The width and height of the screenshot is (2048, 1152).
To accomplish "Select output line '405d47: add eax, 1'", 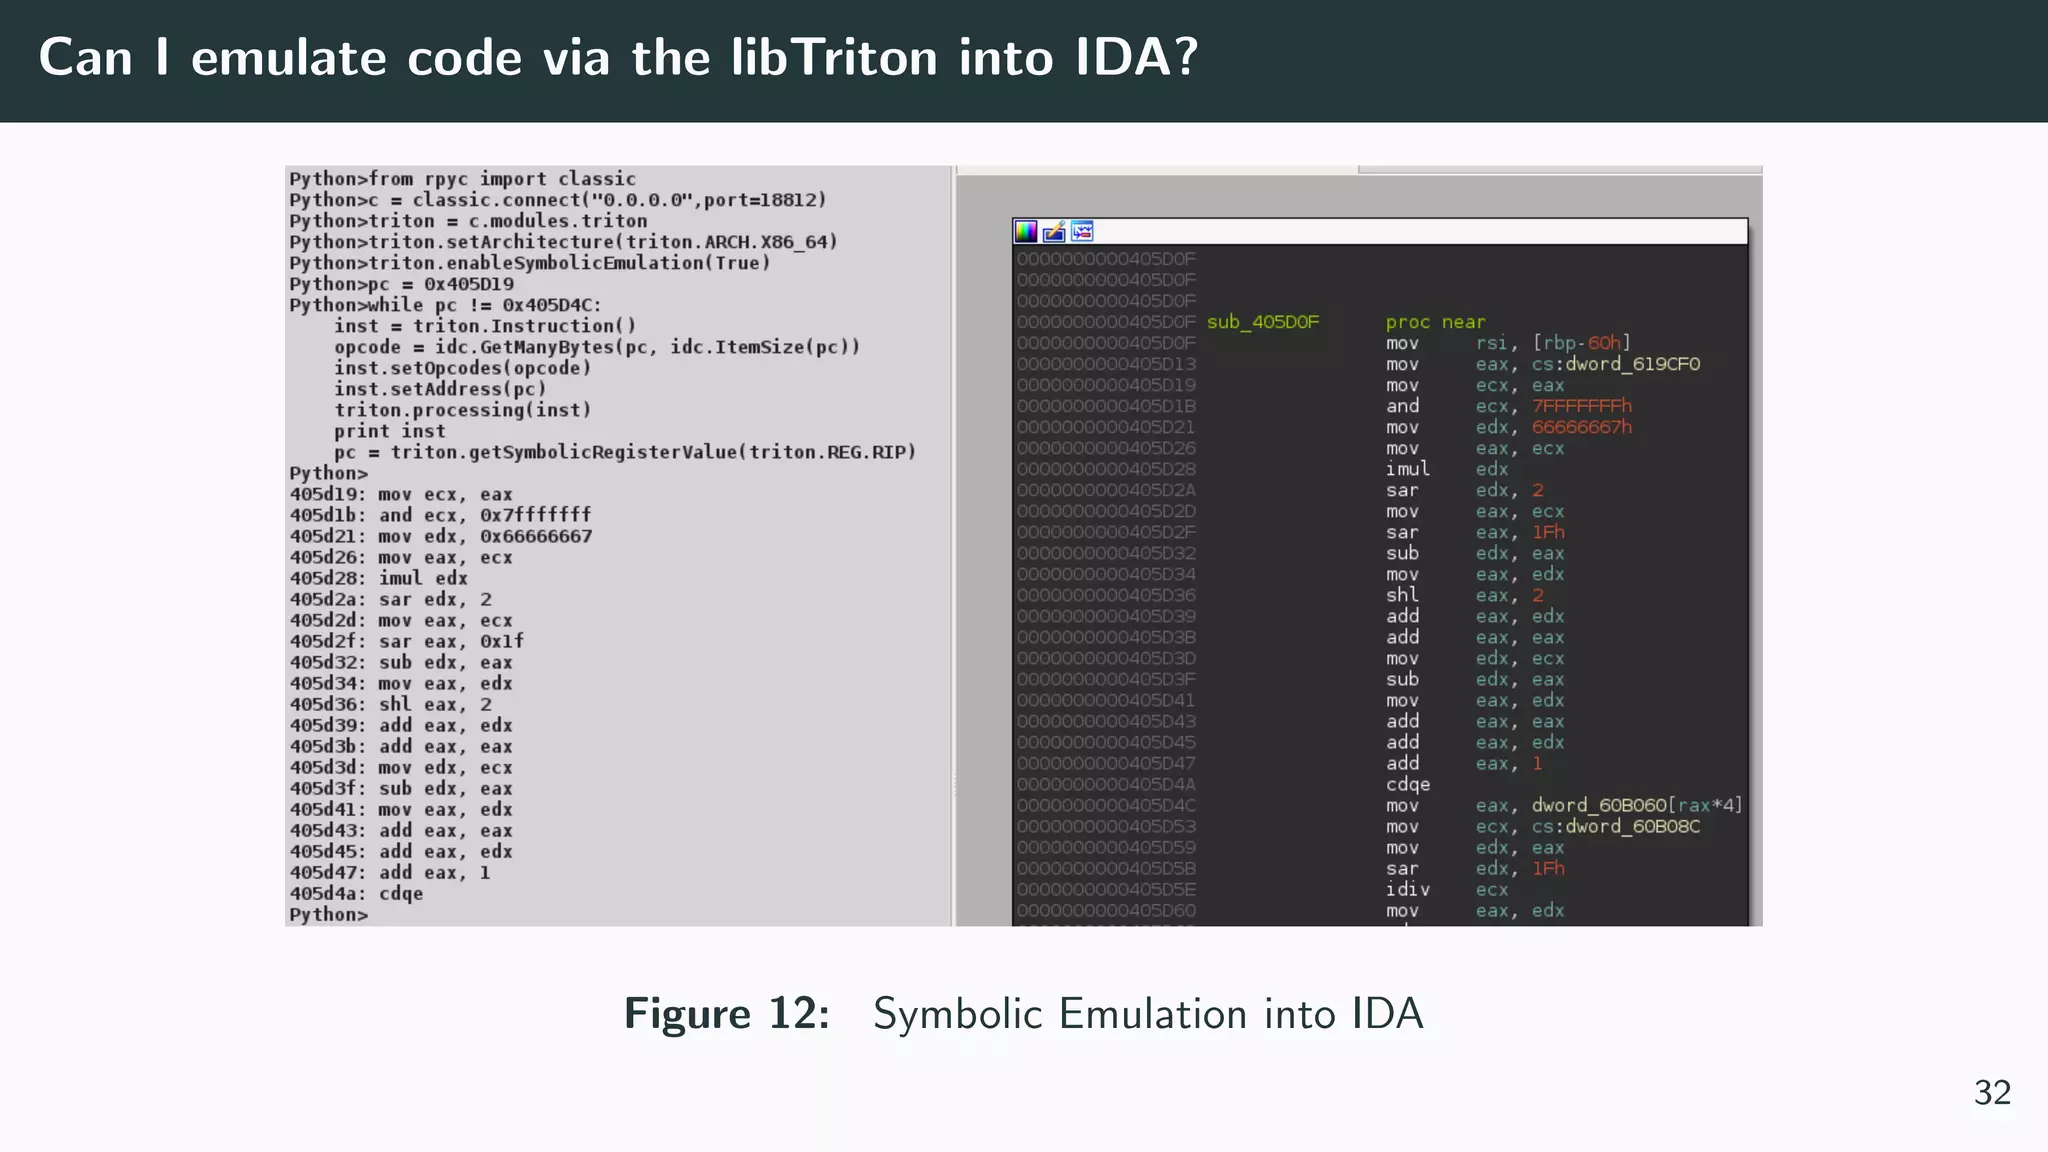I will pyautogui.click(x=390, y=873).
